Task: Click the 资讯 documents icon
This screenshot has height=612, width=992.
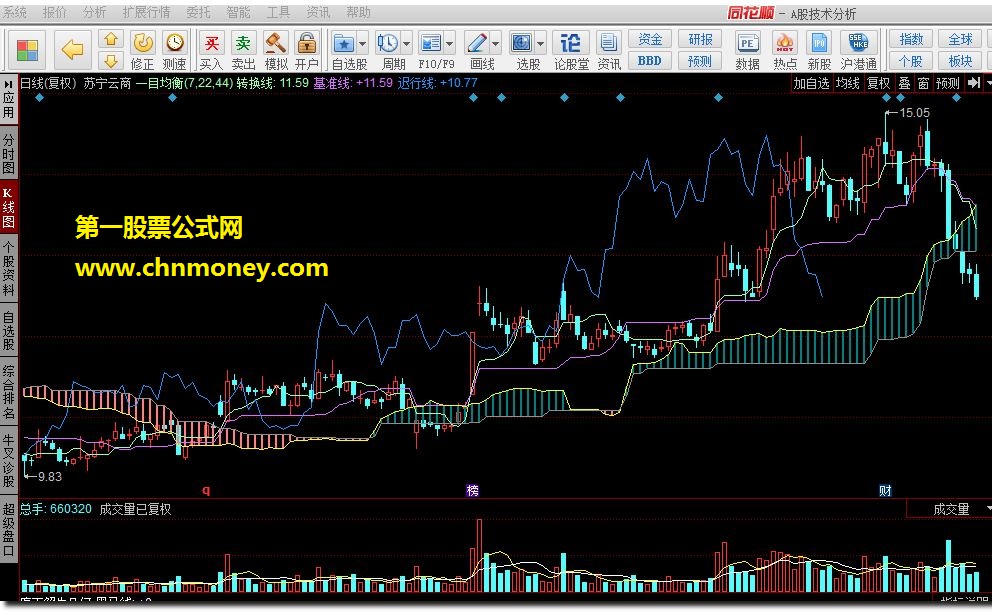Action: click(609, 43)
